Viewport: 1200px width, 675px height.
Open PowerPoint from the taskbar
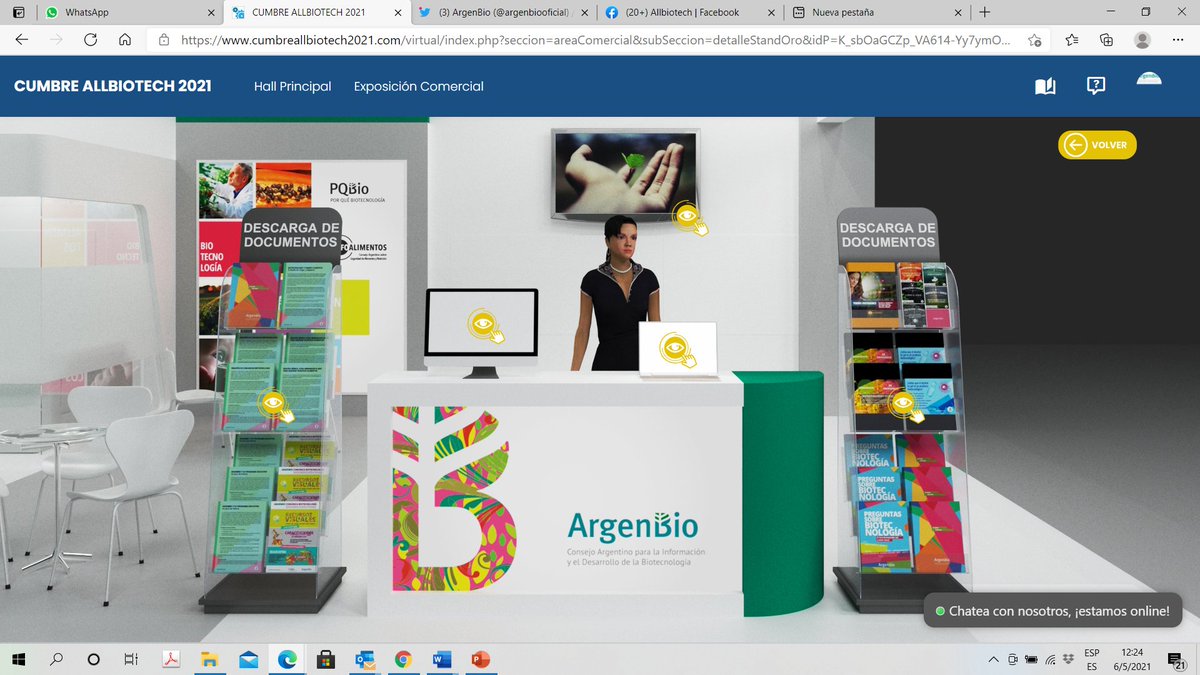pyautogui.click(x=480, y=659)
